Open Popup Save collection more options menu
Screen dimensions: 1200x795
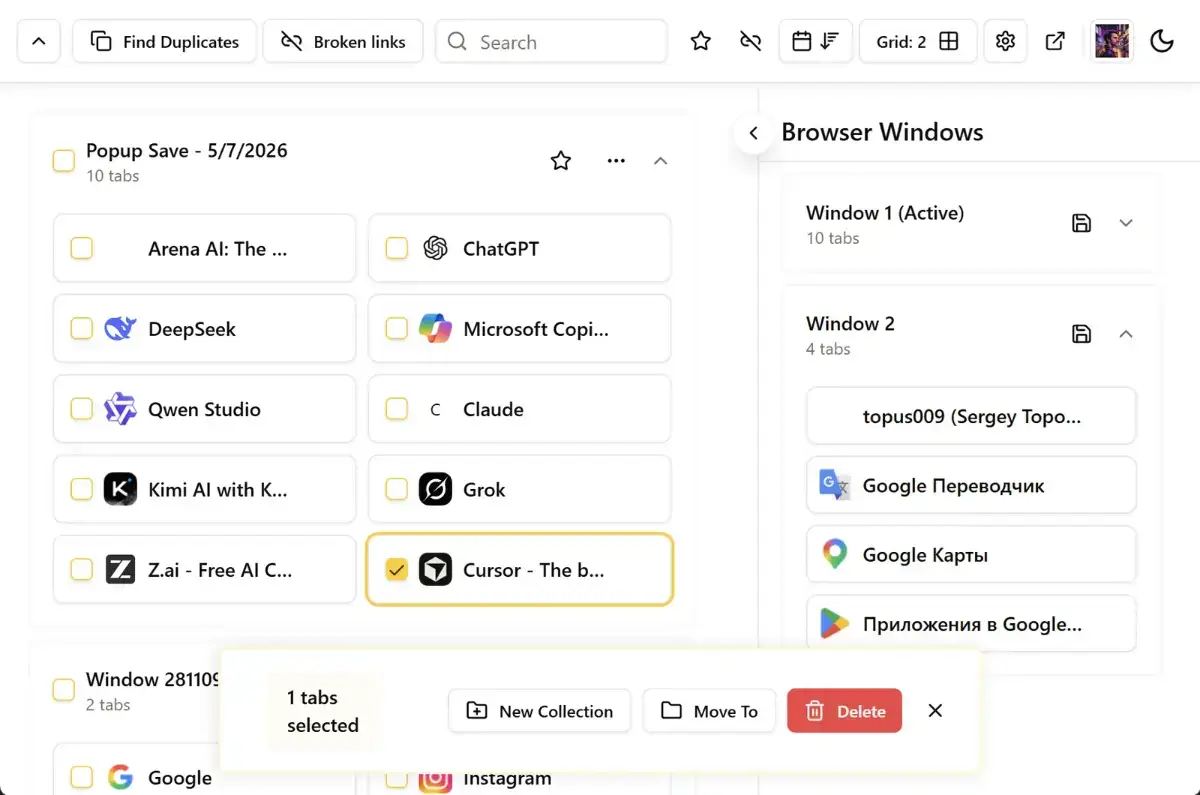click(x=616, y=161)
